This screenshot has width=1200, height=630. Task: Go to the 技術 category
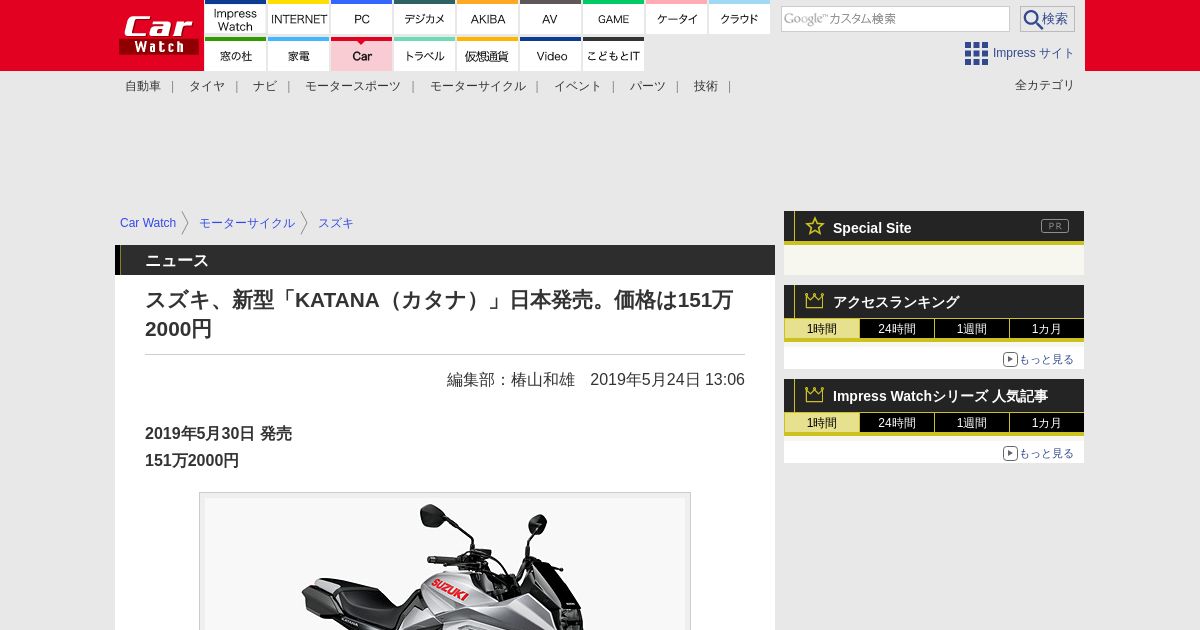click(706, 86)
